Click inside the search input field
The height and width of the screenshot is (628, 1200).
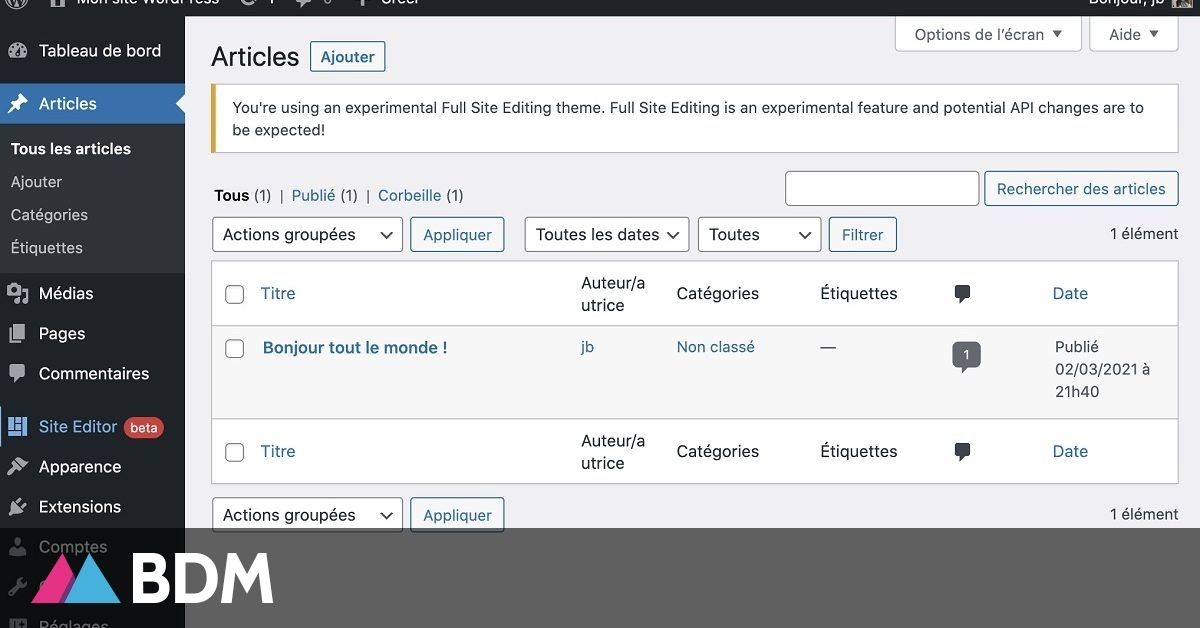point(881,188)
